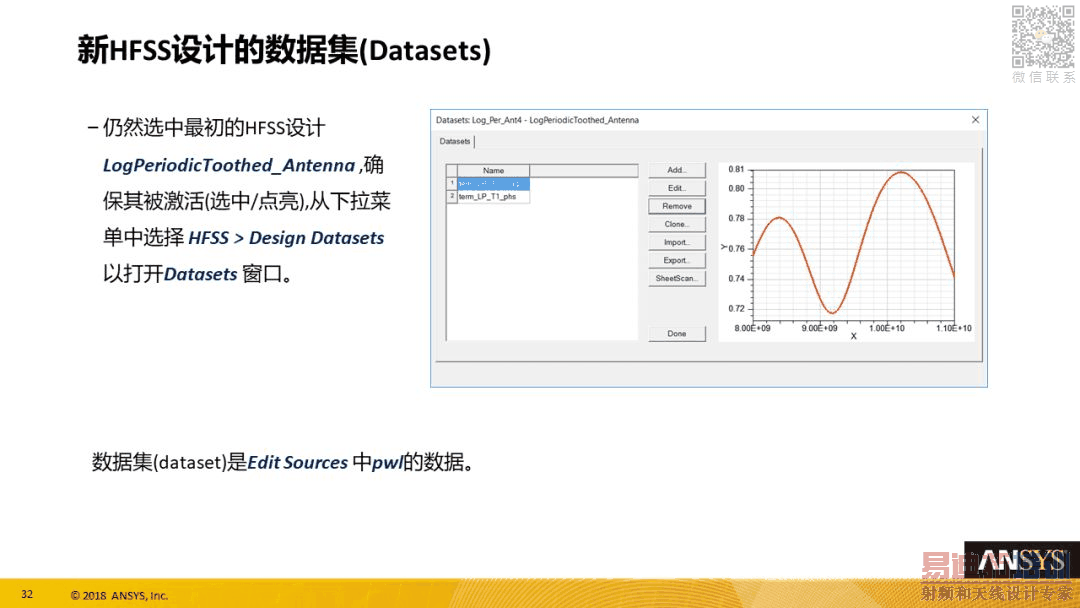Click the 1.10E+10 x-axis label

[954, 328]
